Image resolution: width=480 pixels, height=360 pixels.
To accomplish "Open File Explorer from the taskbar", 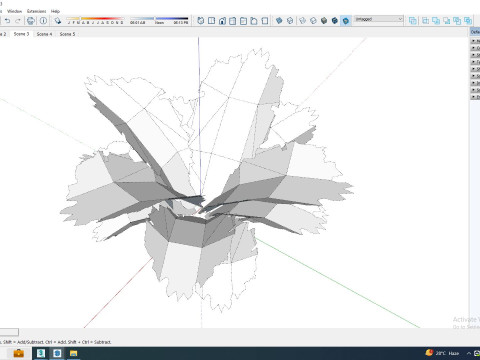I will 73,353.
